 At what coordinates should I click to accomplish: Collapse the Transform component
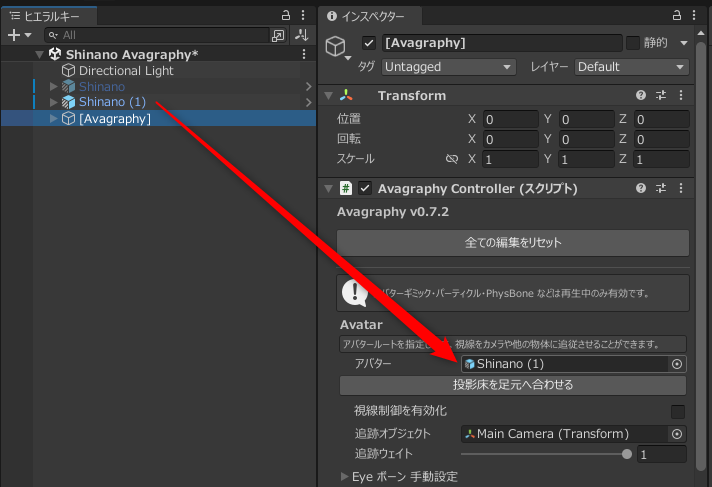coord(328,95)
